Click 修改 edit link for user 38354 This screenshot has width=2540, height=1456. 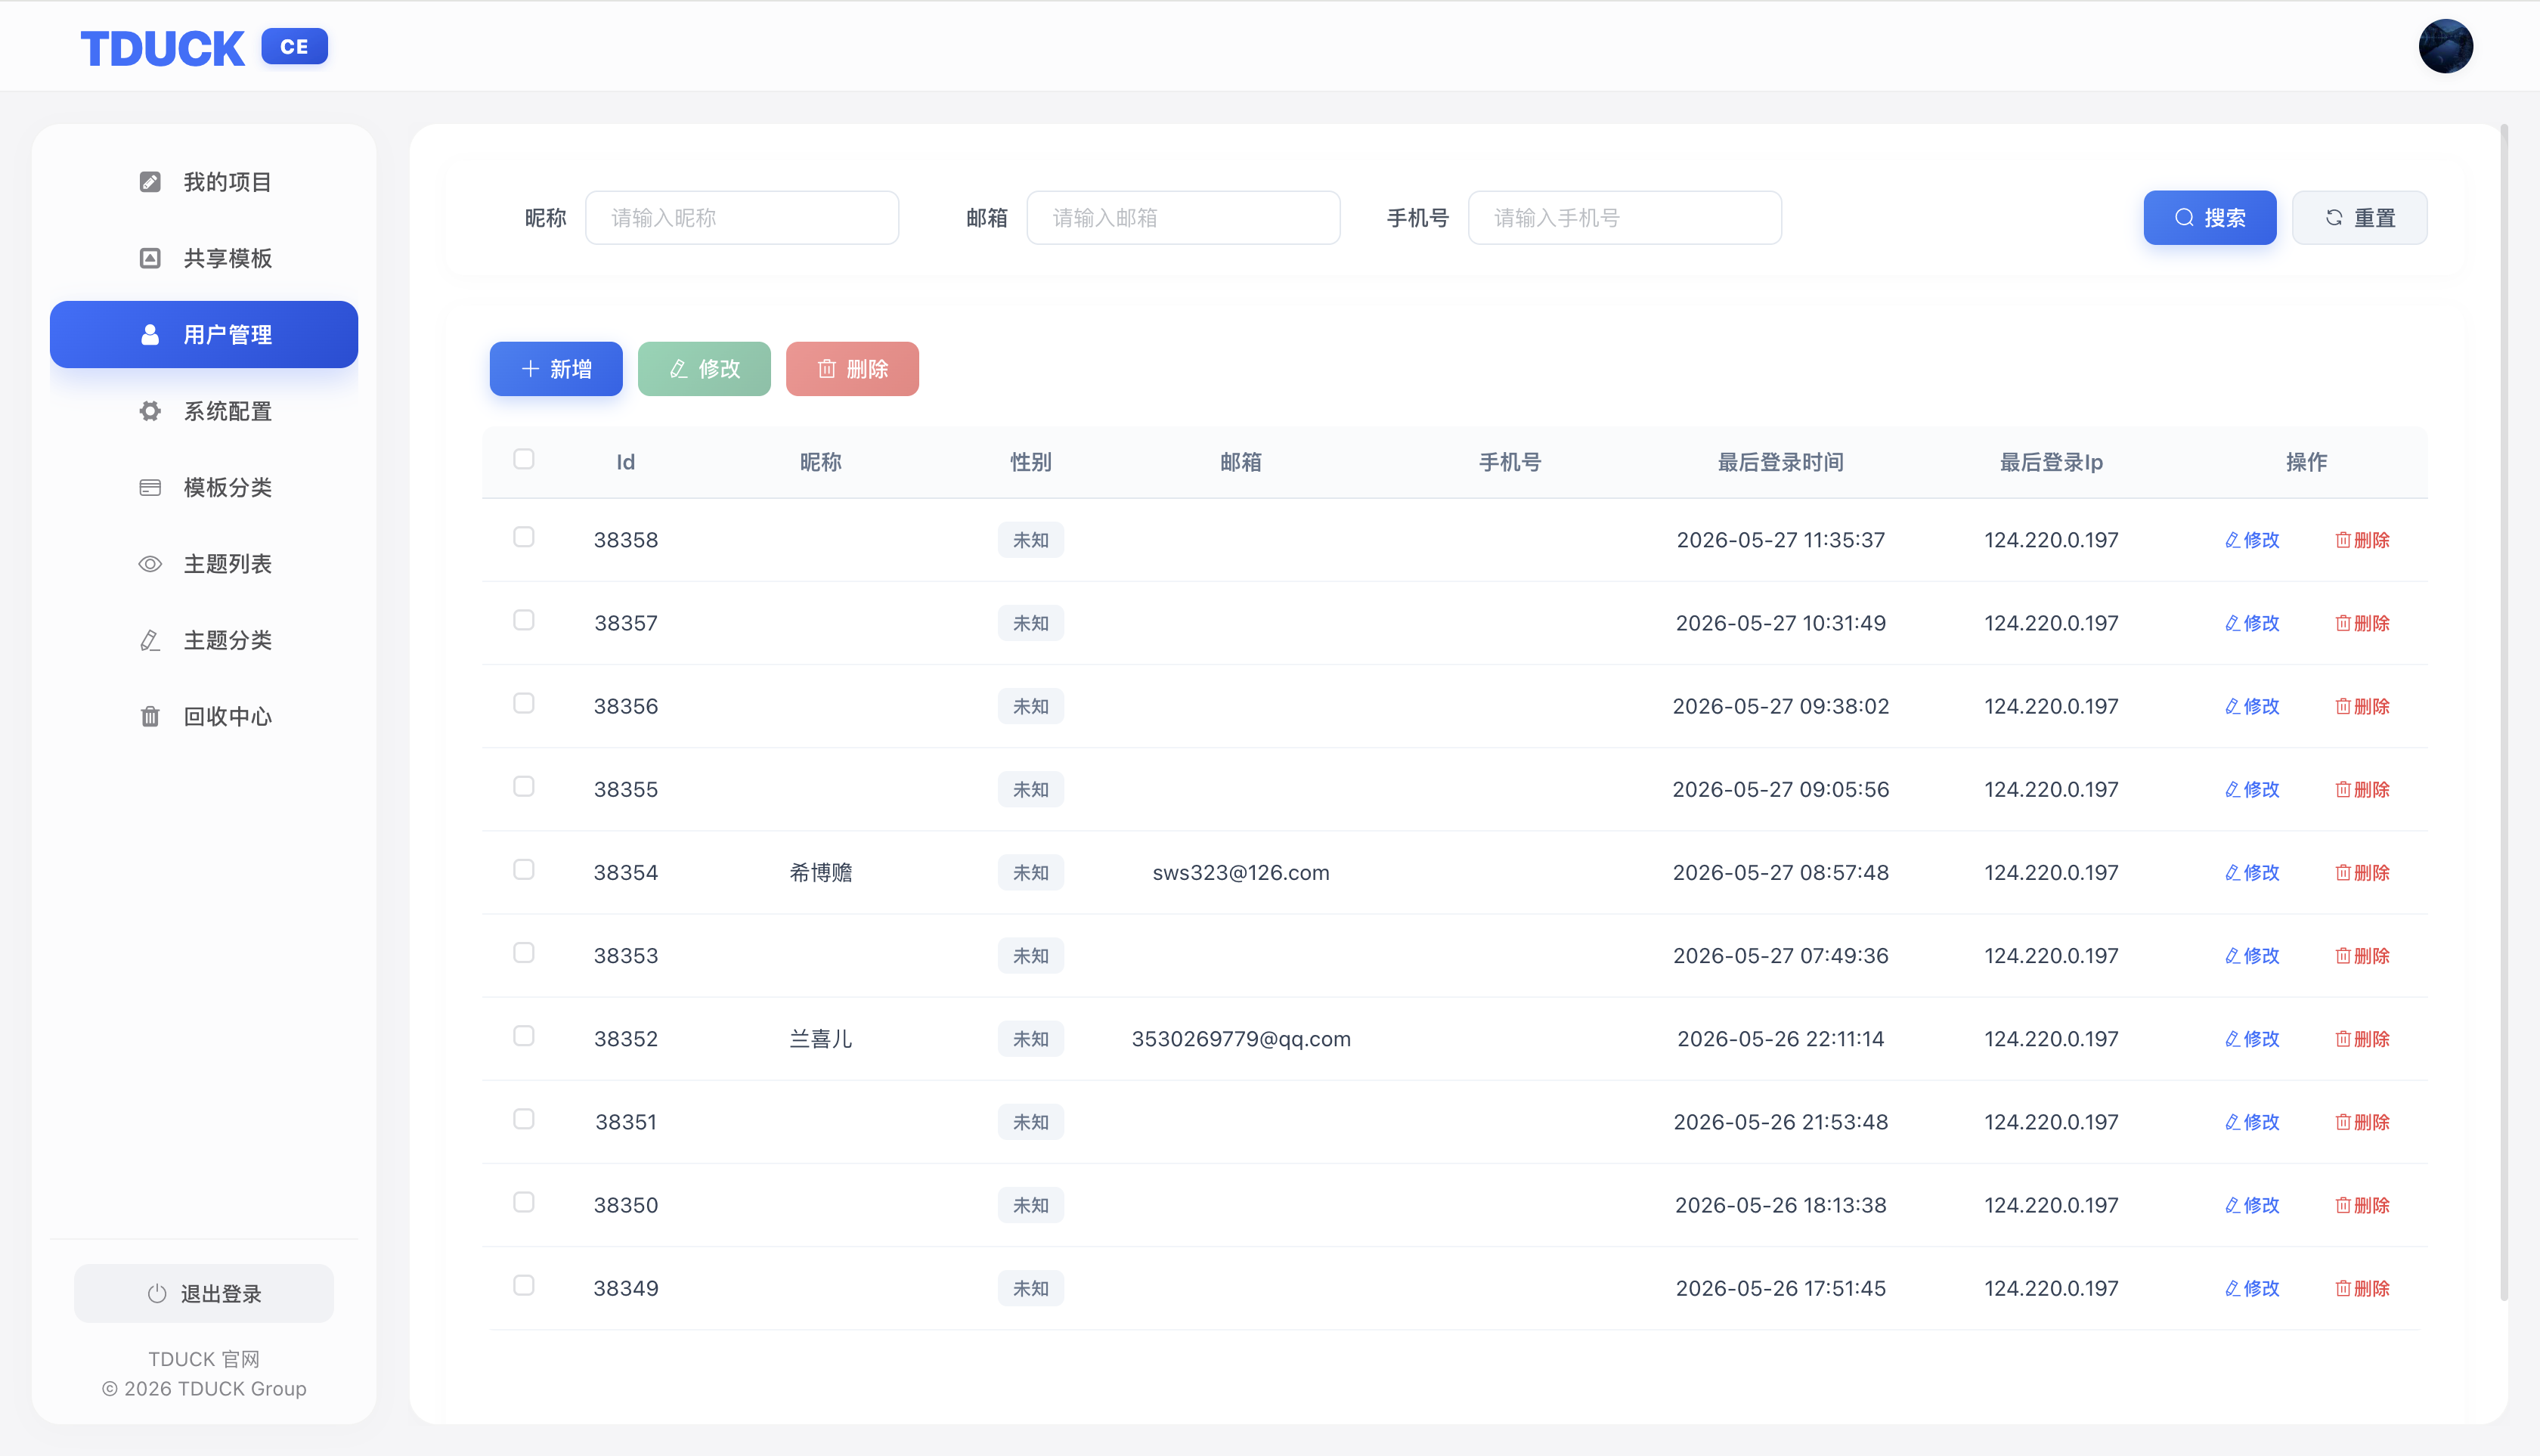pyautogui.click(x=2252, y=872)
